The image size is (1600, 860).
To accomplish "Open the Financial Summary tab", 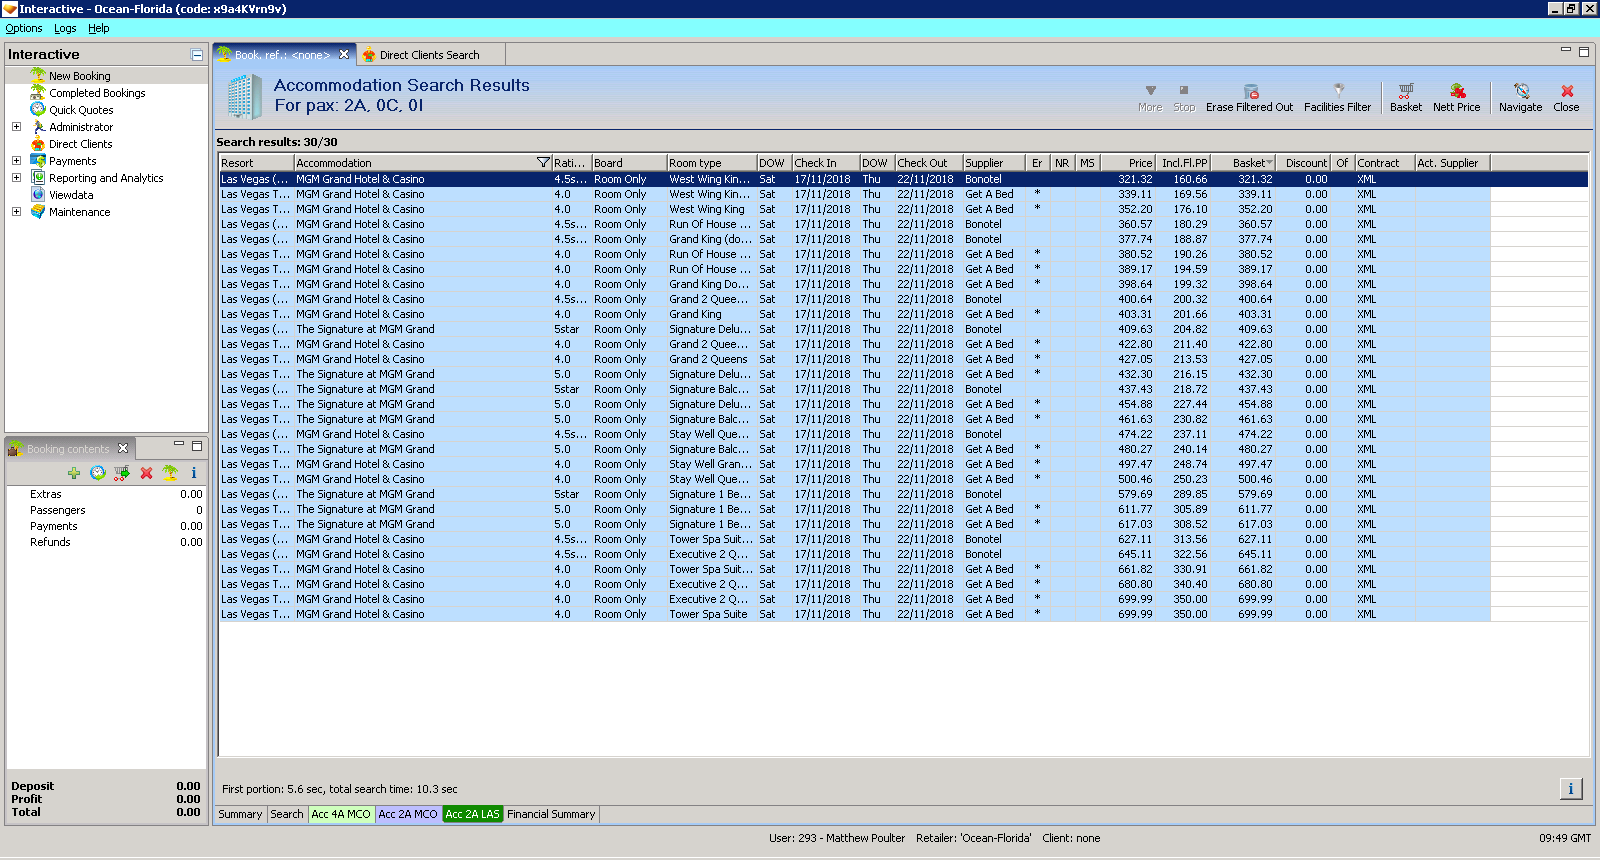I will tap(551, 814).
